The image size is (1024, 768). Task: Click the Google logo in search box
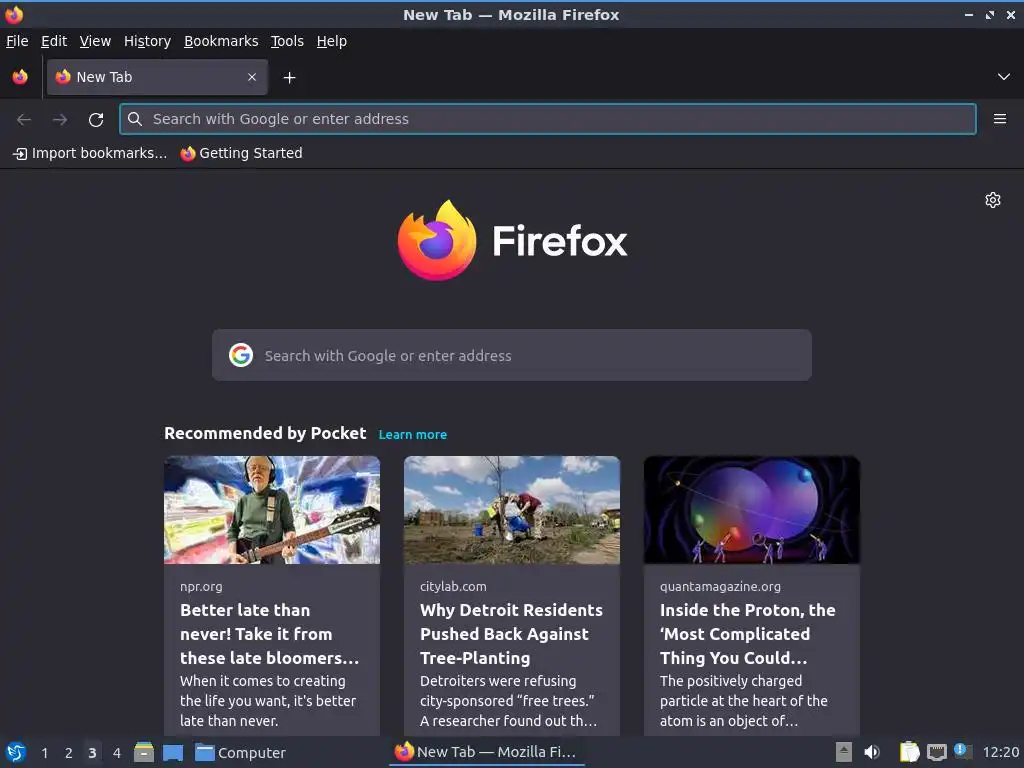[x=241, y=355]
